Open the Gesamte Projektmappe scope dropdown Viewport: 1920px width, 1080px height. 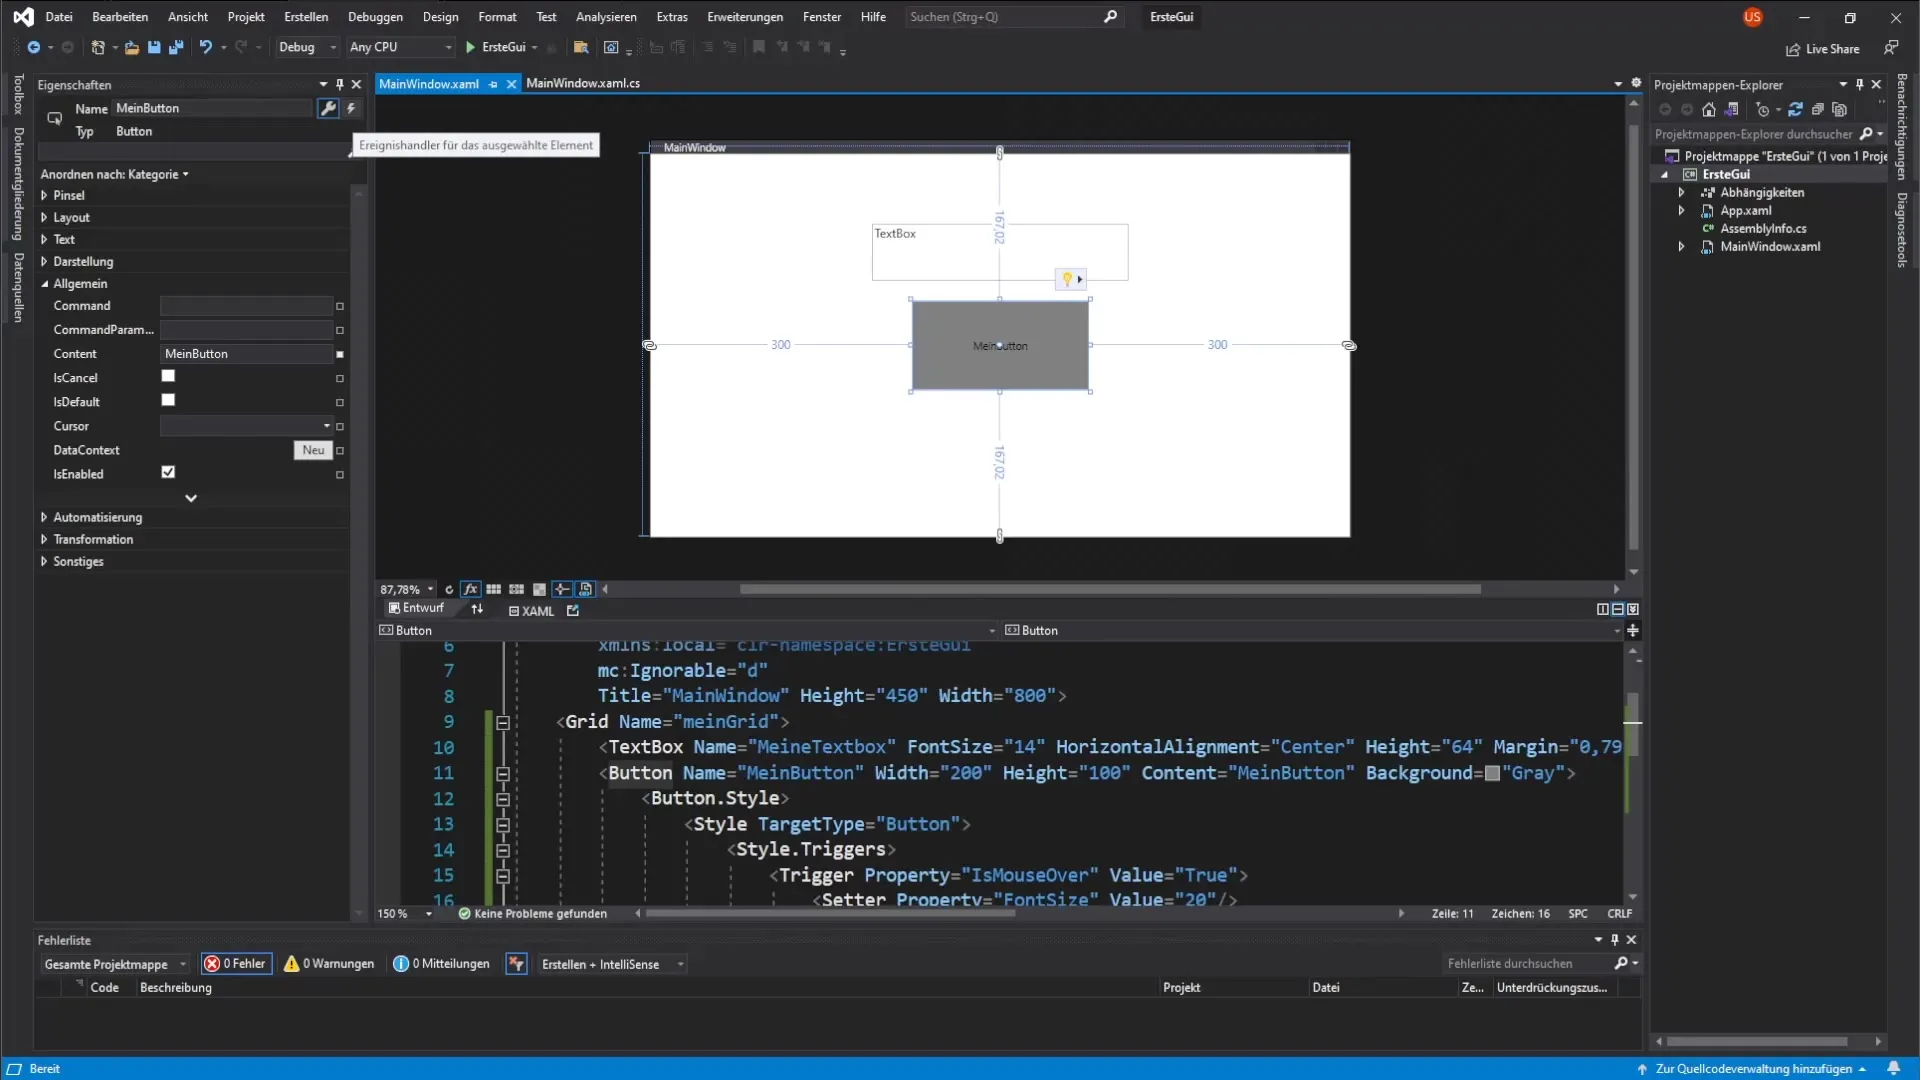coord(115,965)
